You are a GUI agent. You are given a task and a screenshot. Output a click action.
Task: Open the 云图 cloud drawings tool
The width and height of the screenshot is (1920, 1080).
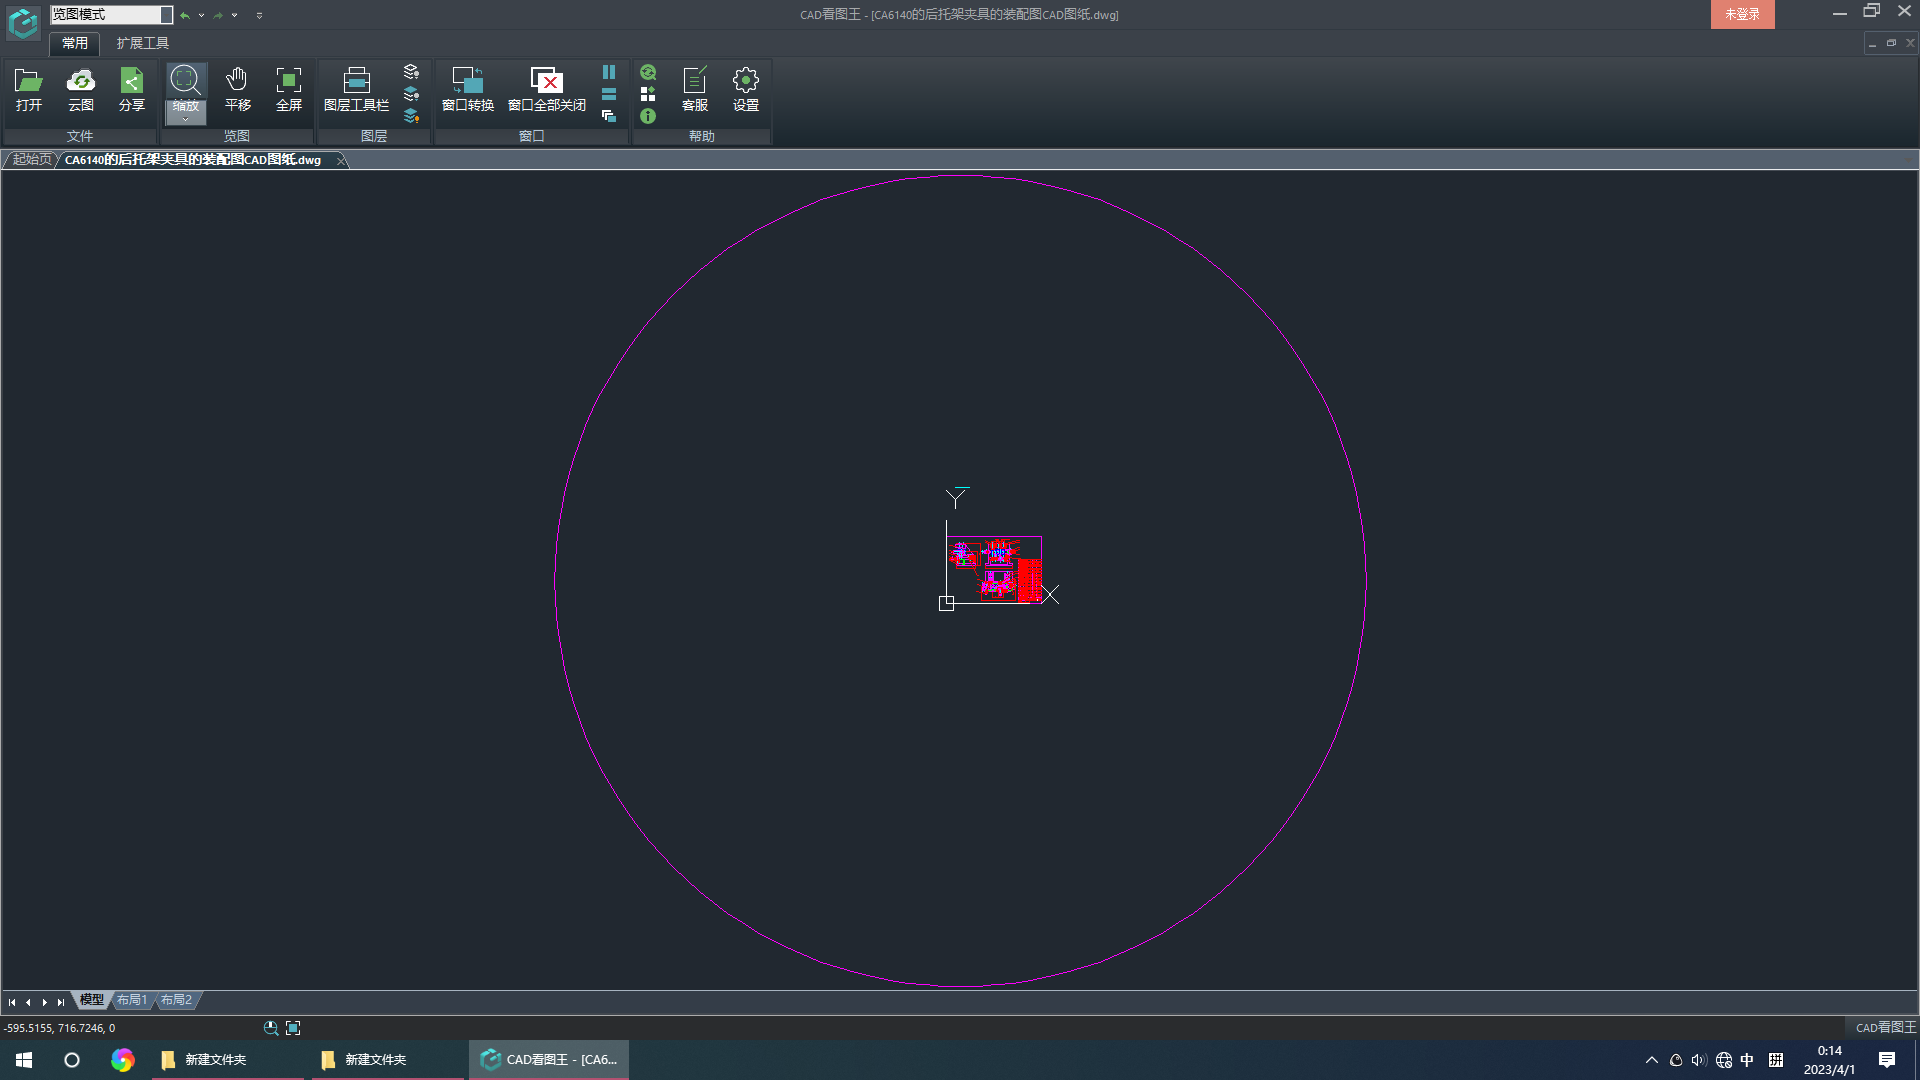tap(81, 90)
